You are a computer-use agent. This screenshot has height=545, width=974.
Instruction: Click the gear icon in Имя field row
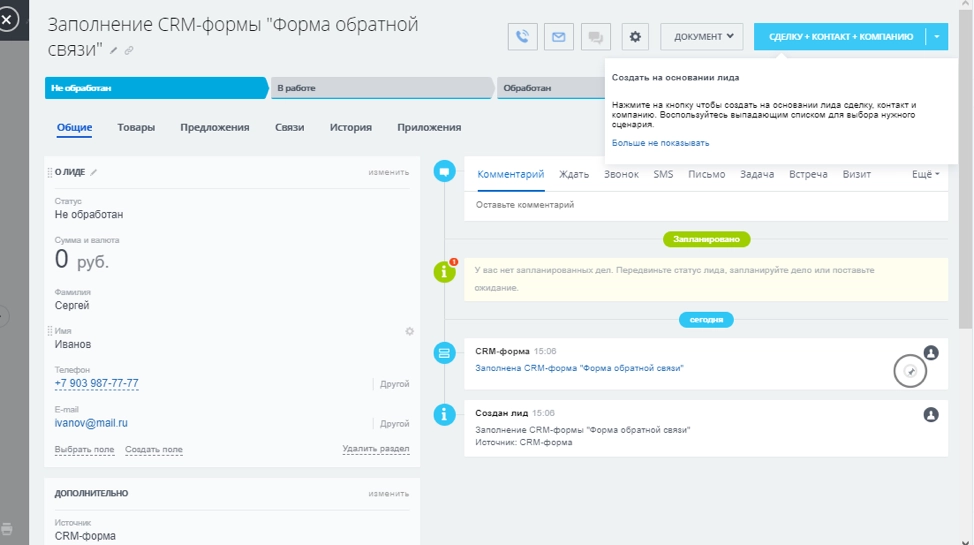tap(409, 331)
